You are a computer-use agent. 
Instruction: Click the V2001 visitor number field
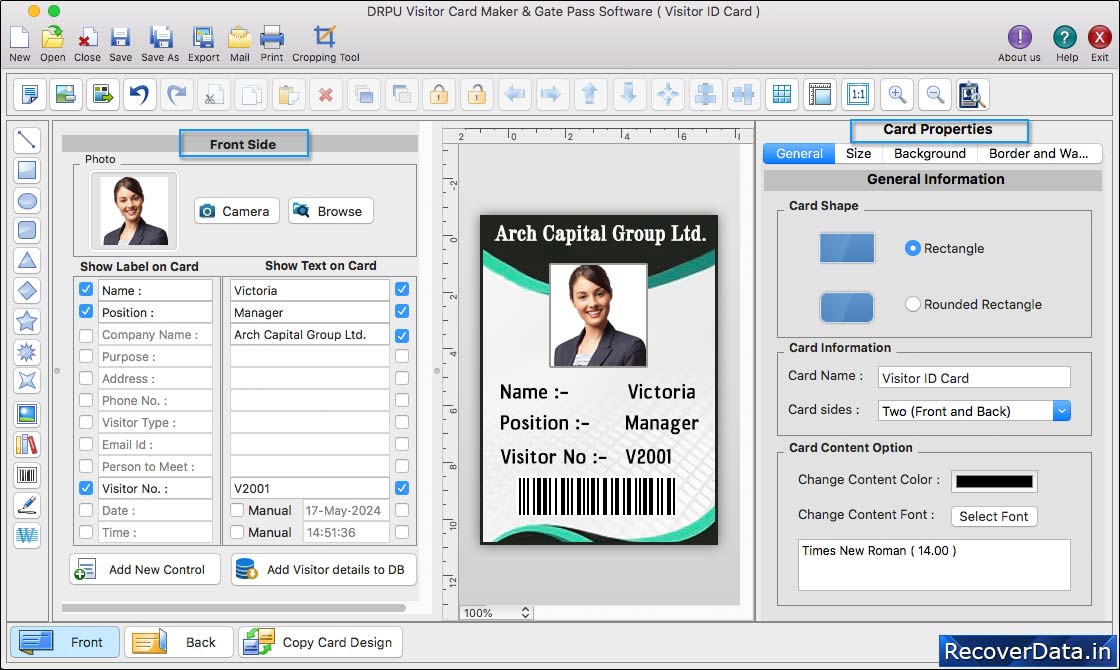(309, 489)
